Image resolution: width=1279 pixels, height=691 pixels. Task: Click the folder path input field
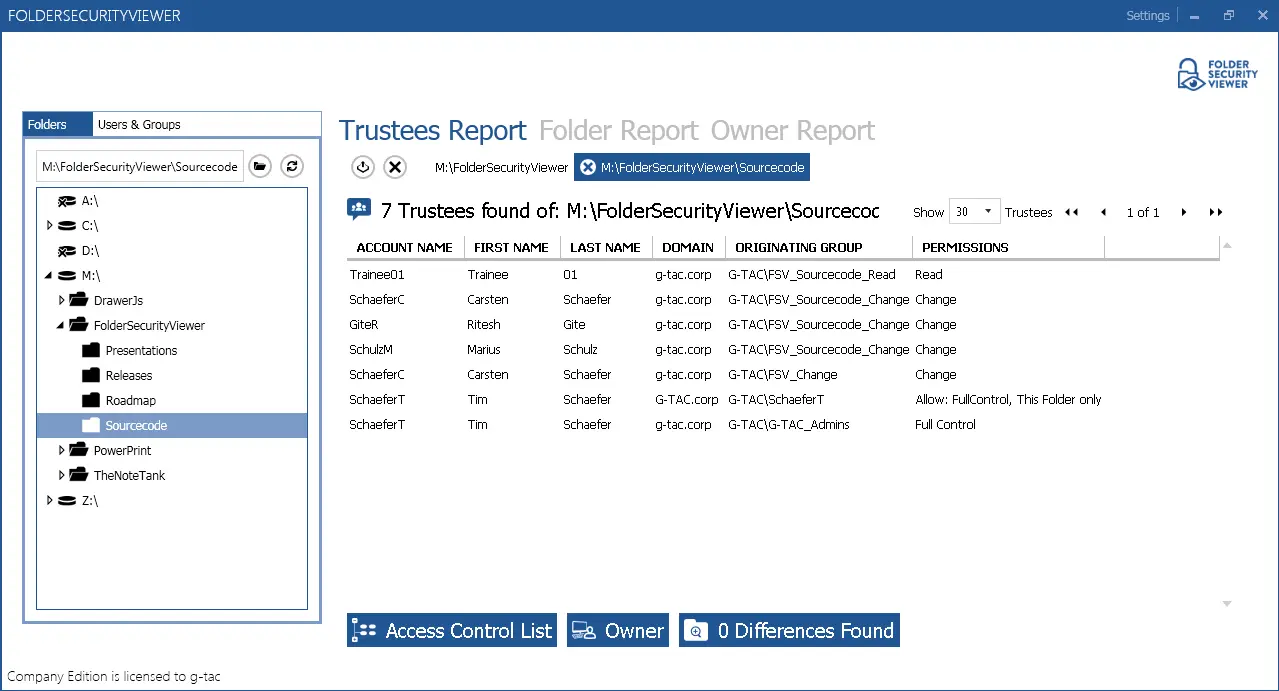click(x=140, y=167)
